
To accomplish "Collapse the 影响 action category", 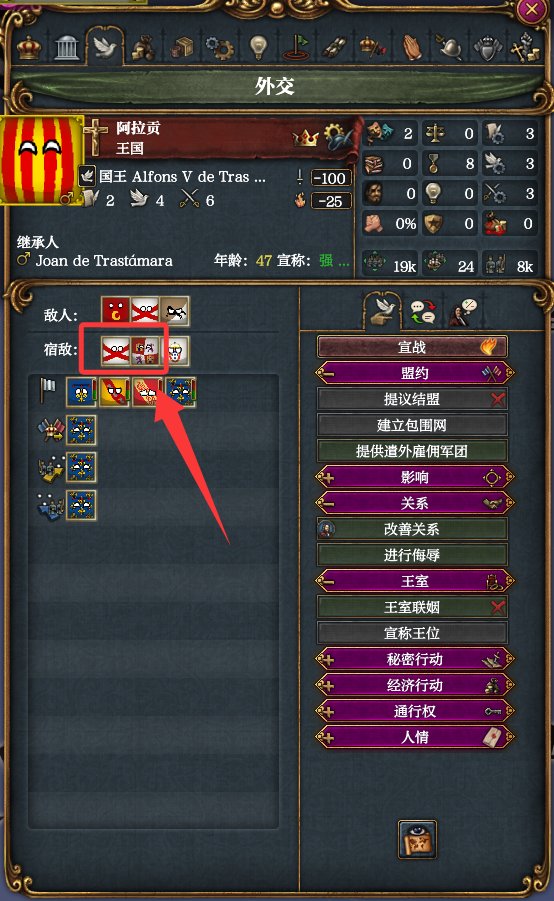I will (414, 478).
